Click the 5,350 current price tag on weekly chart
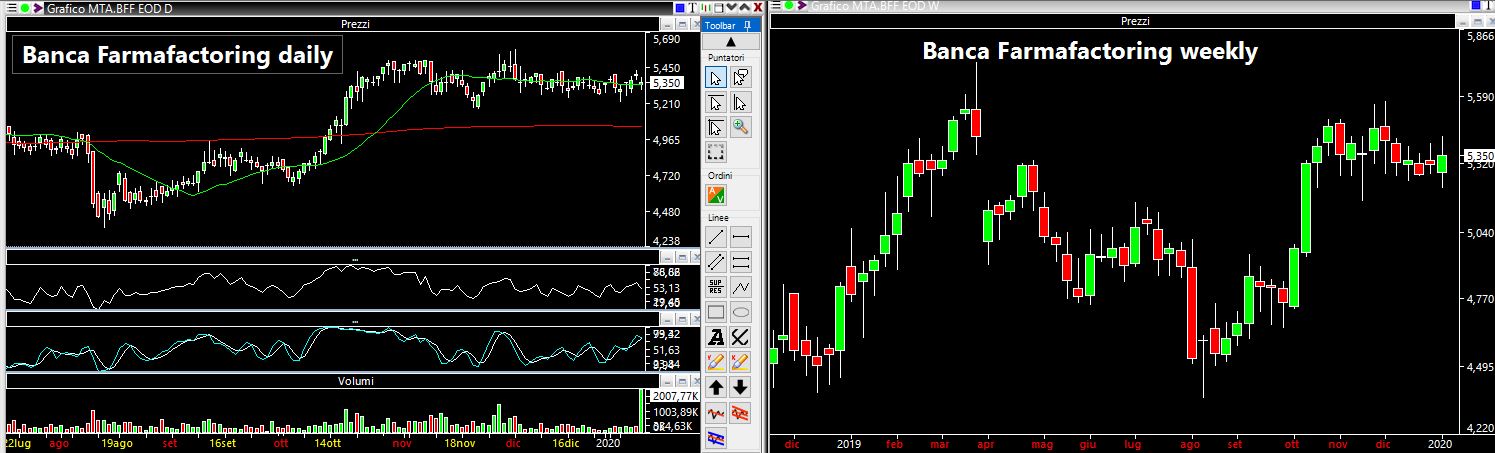 [x=1479, y=156]
